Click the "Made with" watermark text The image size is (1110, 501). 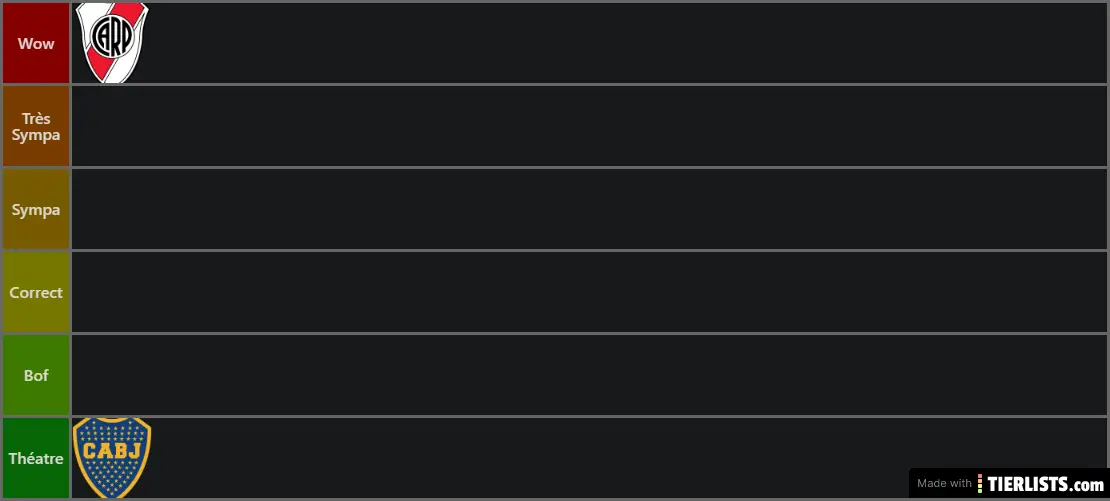point(944,484)
